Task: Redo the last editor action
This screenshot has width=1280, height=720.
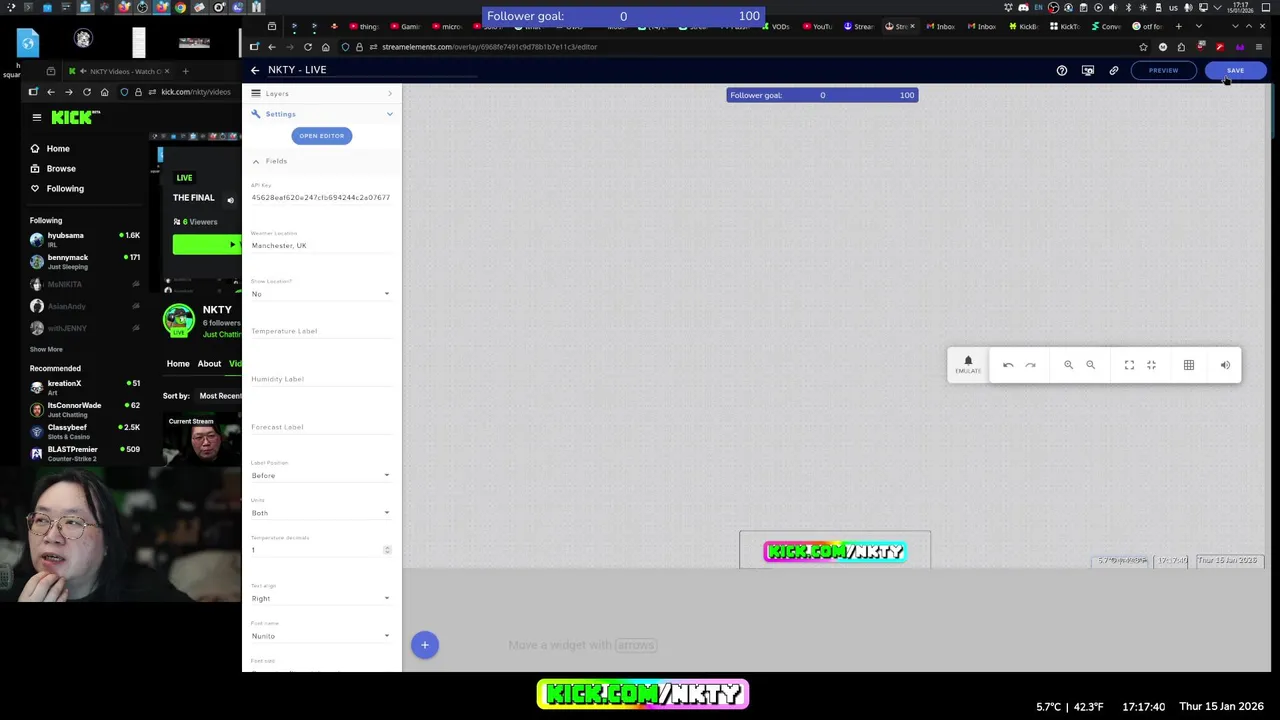Action: (1030, 365)
